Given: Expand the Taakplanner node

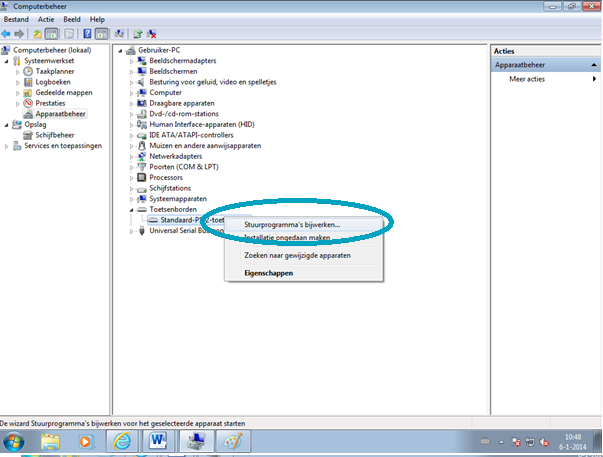Looking at the screenshot, I should click(x=18, y=72).
